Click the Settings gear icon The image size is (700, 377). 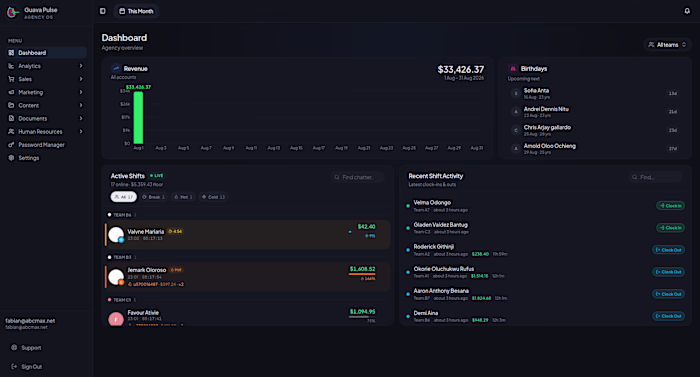pos(11,158)
